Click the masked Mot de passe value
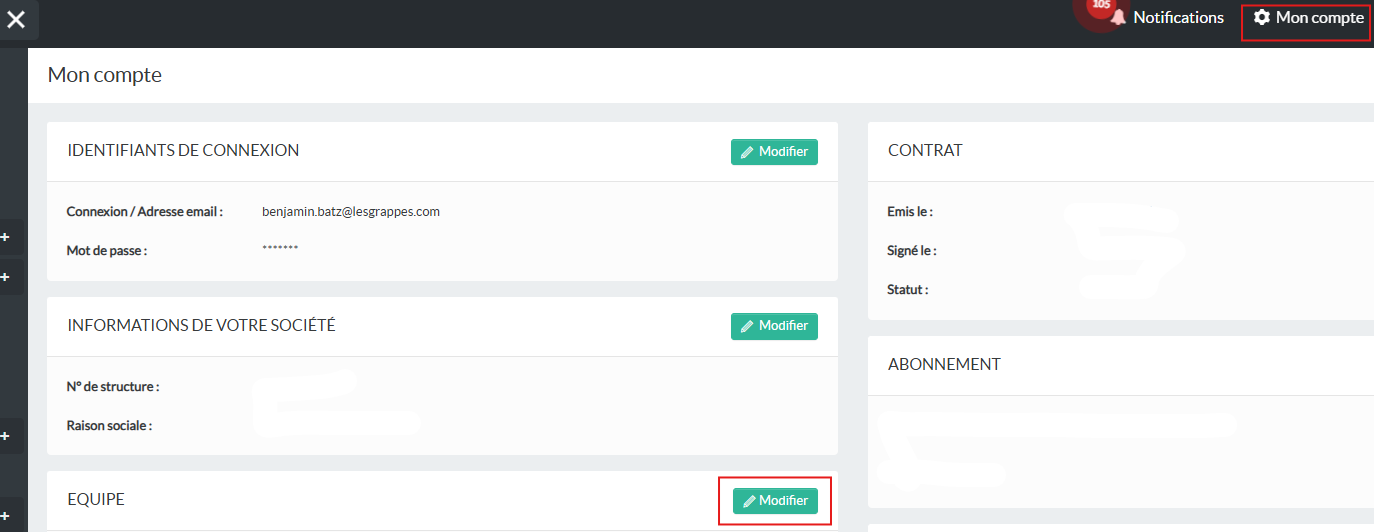 click(x=280, y=248)
